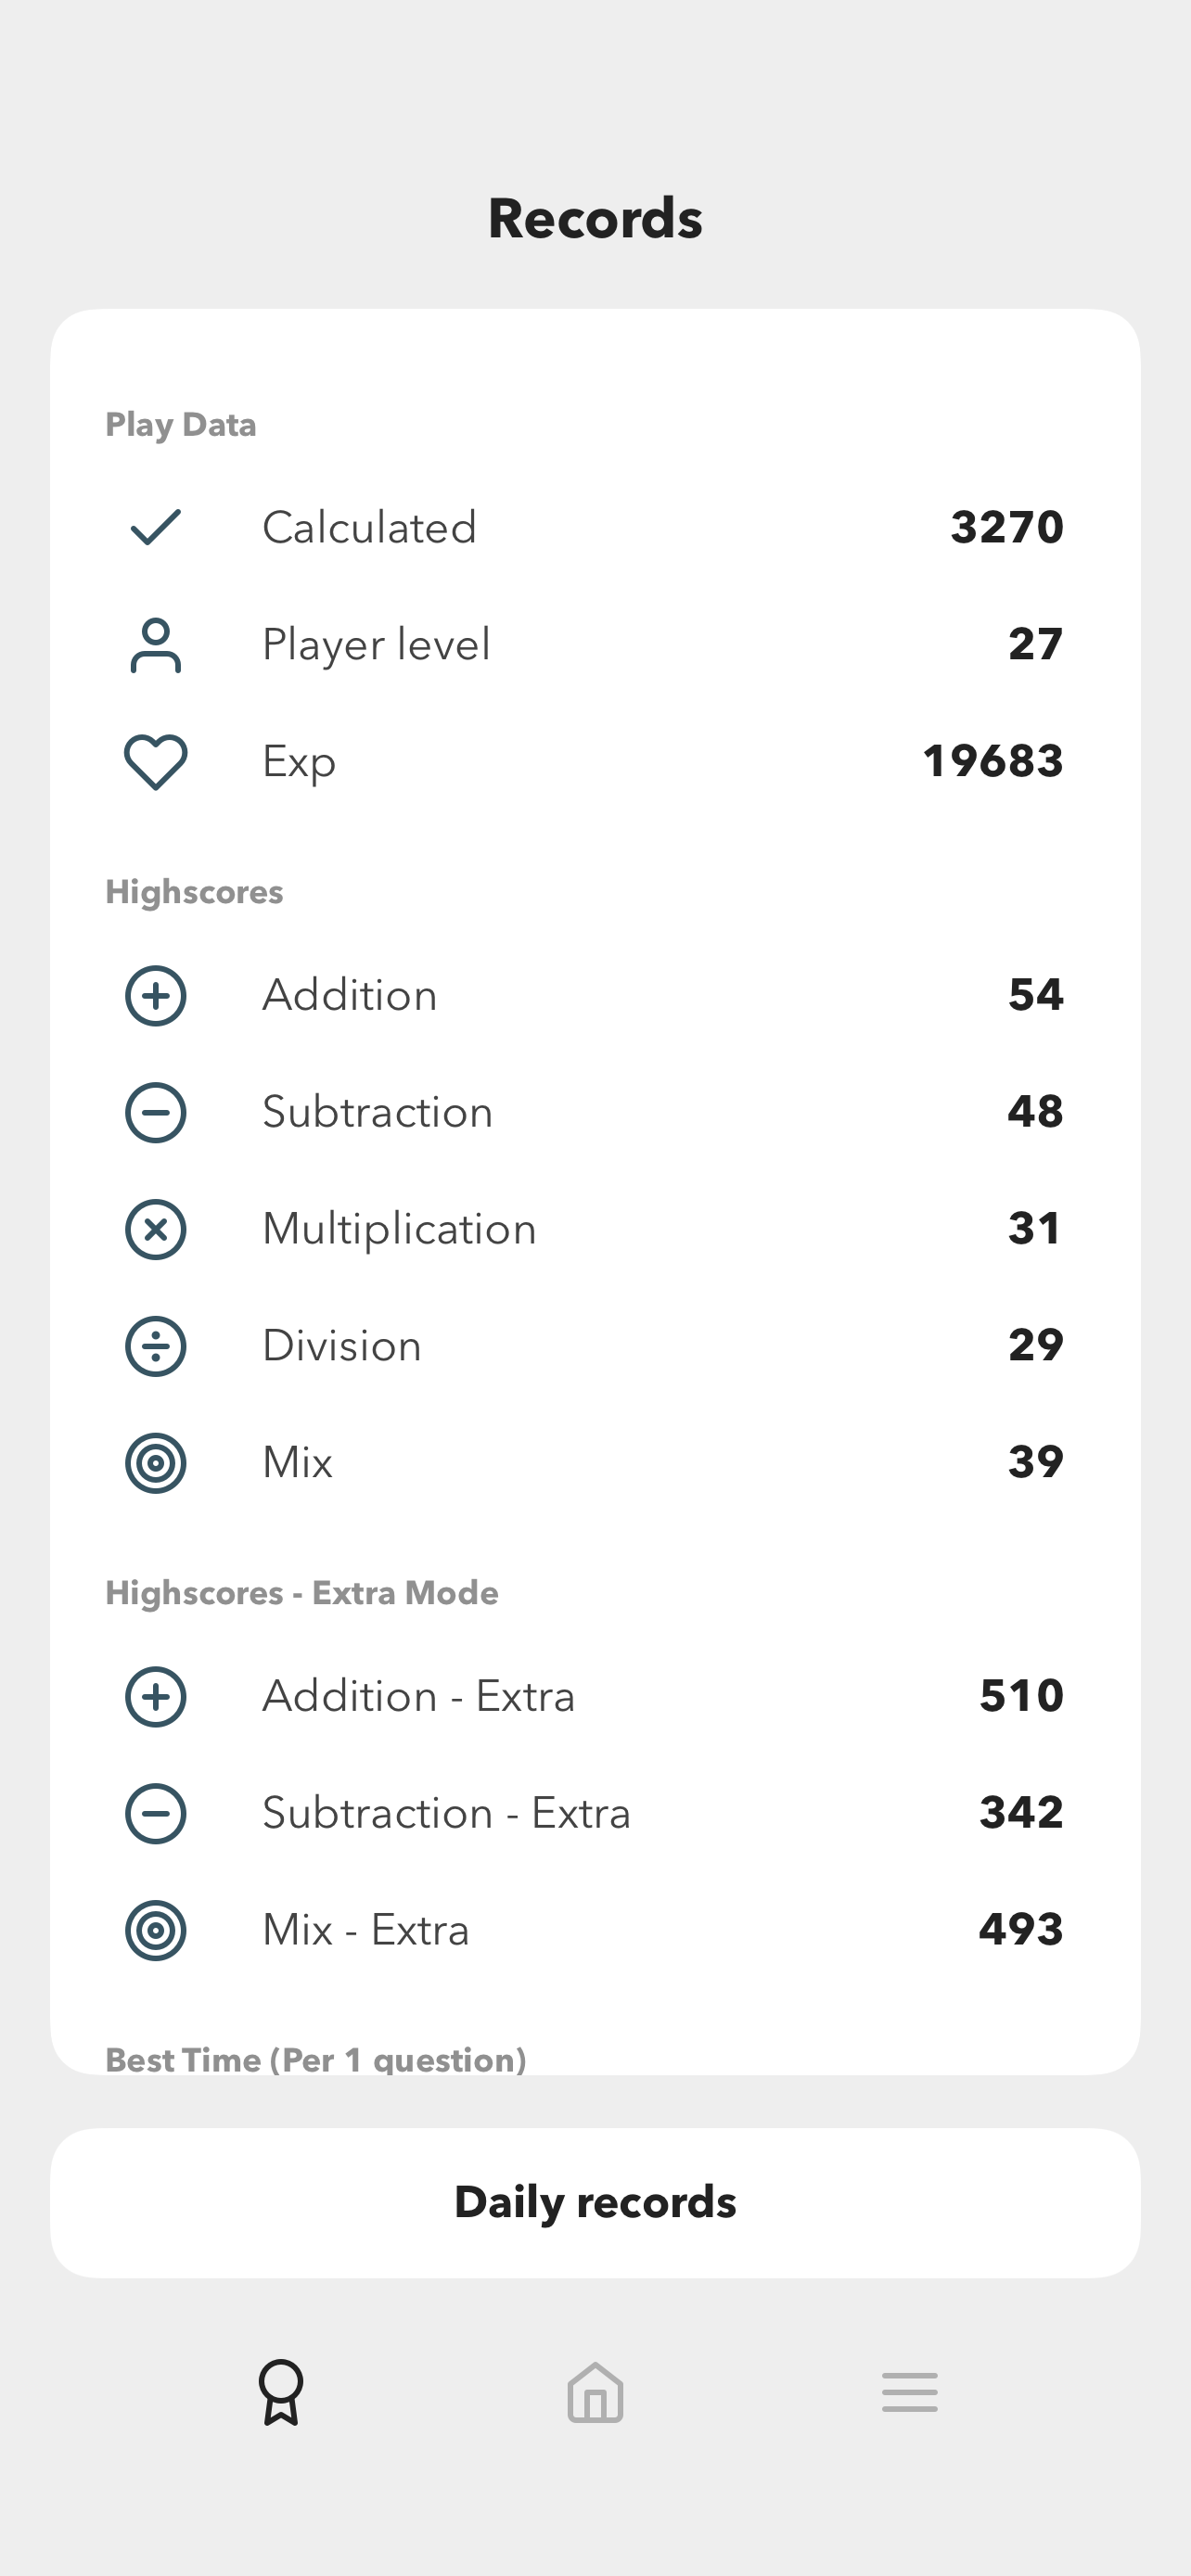Tap the Daily records button
Screen dimensions: 1191x2576
point(595,2203)
